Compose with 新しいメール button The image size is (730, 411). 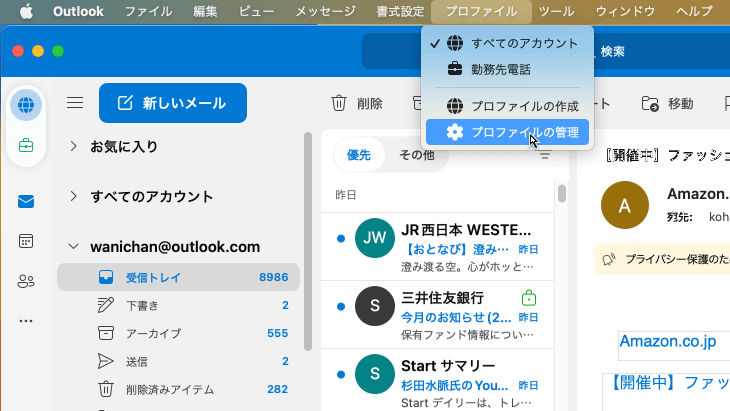click(x=173, y=103)
